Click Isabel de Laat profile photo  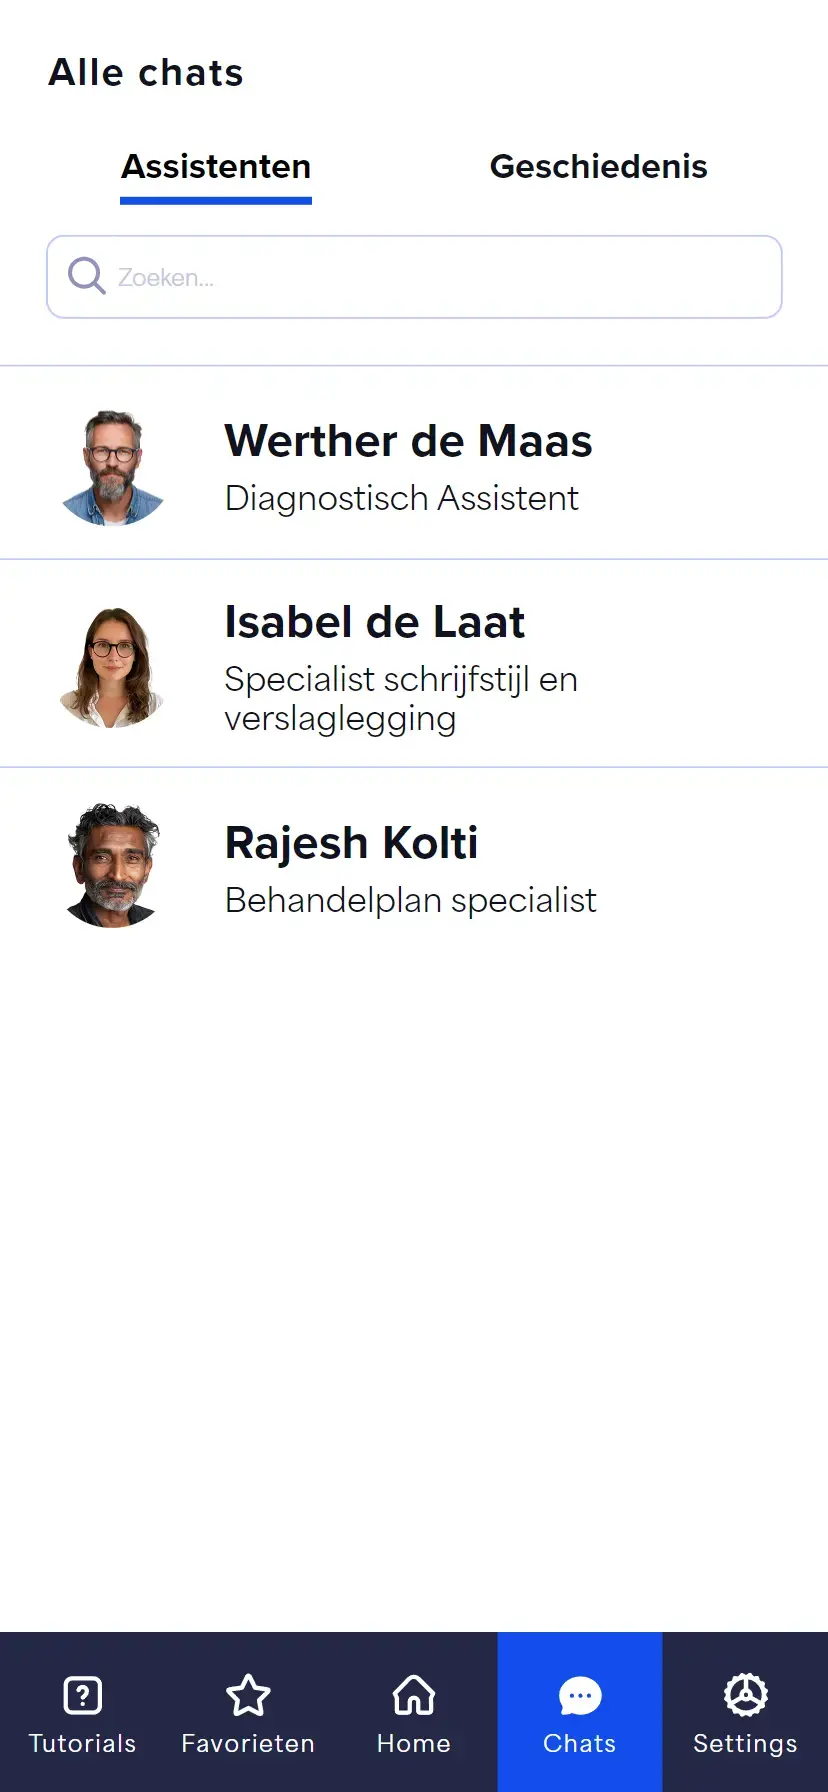click(x=113, y=667)
